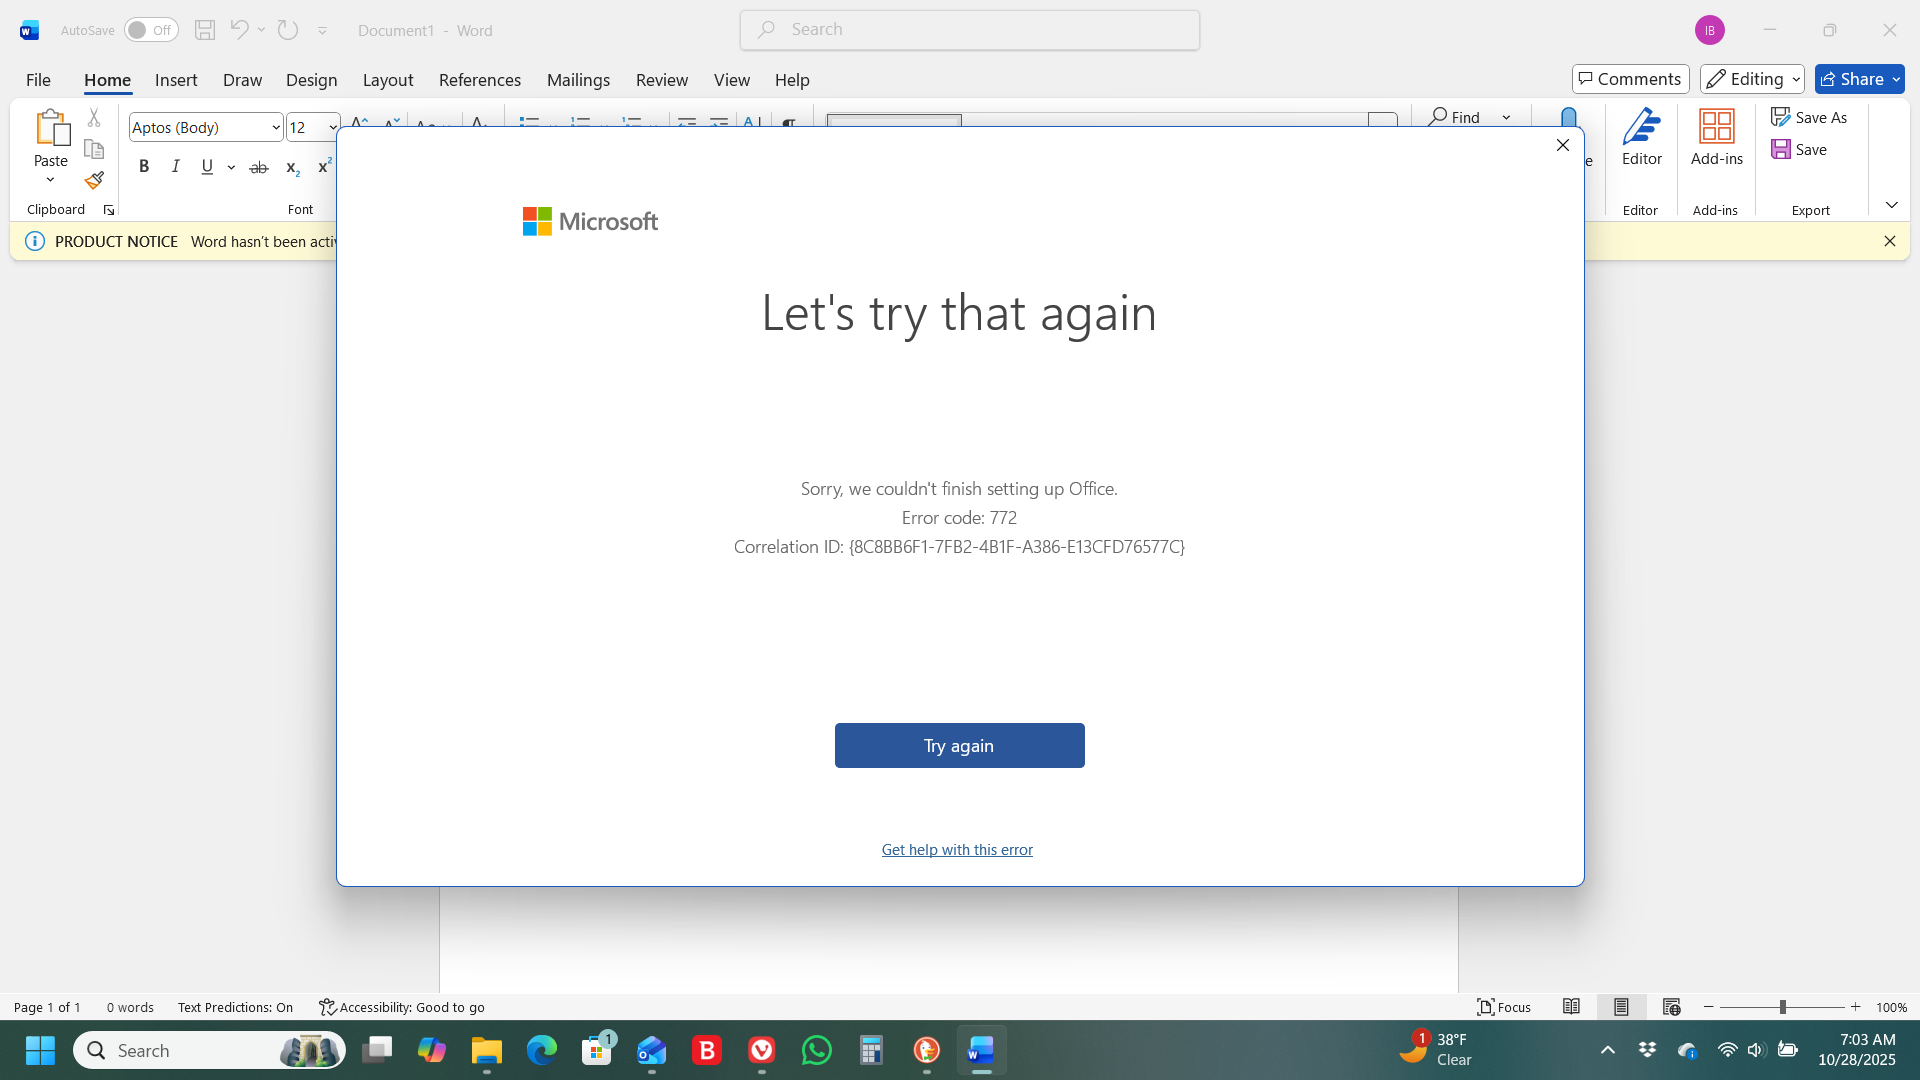Click the Paste clipboard icon
Image resolution: width=1920 pixels, height=1080 pixels.
pos(51,127)
